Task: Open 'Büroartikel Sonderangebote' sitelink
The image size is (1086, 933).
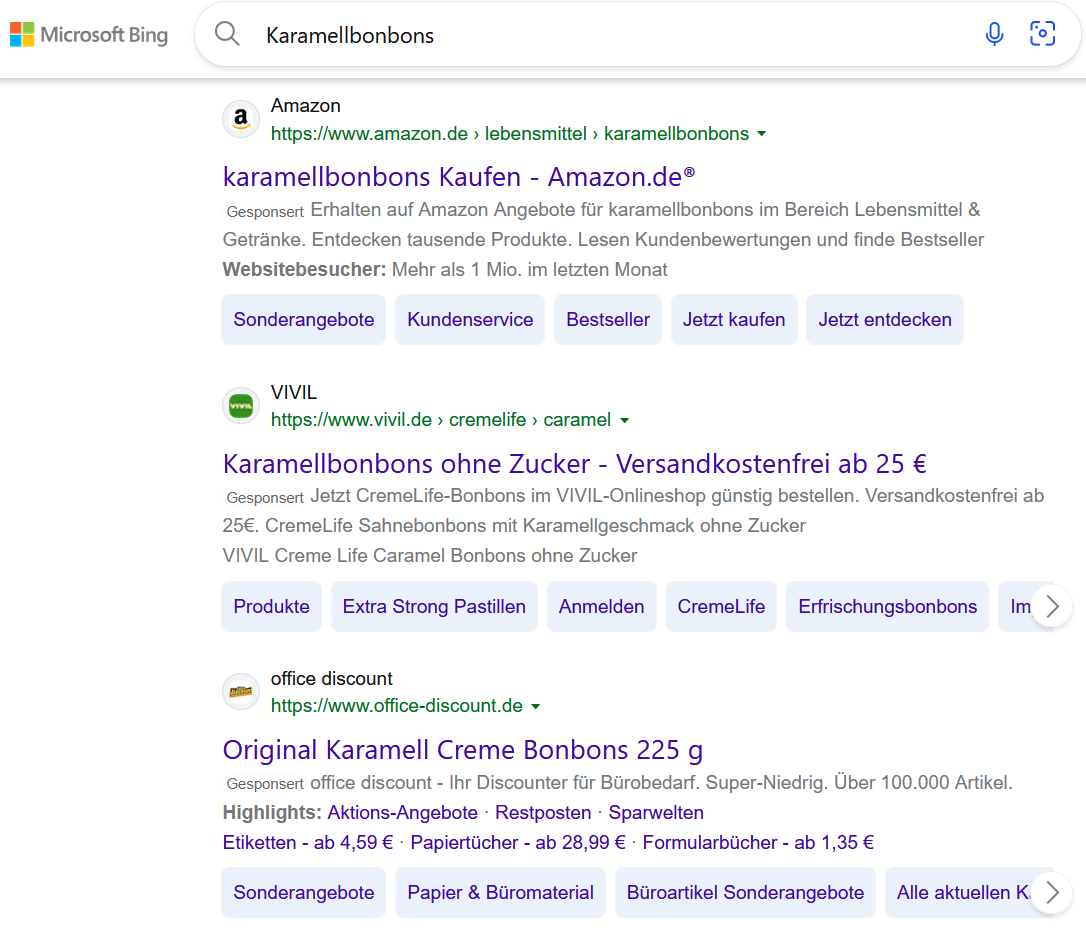Action: pyautogui.click(x=745, y=892)
